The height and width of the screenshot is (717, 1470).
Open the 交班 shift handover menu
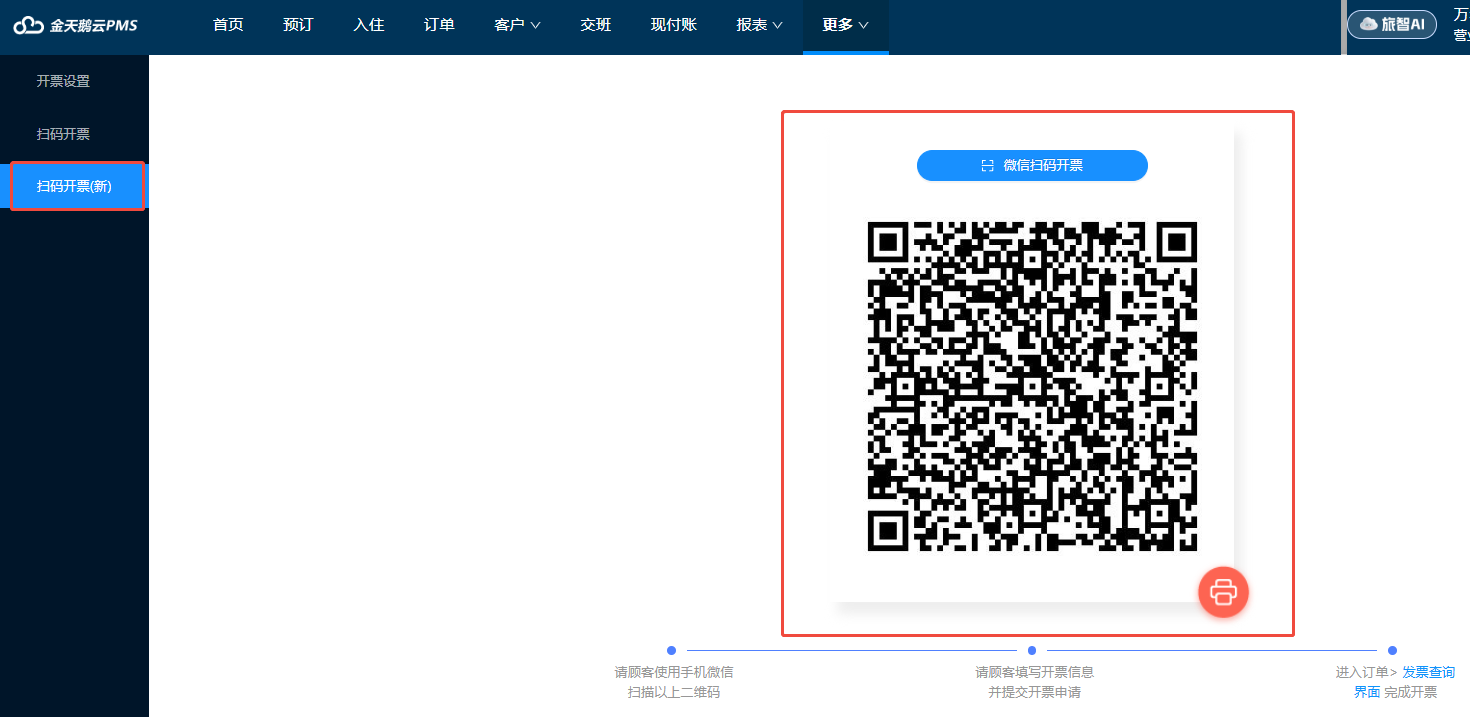(596, 25)
